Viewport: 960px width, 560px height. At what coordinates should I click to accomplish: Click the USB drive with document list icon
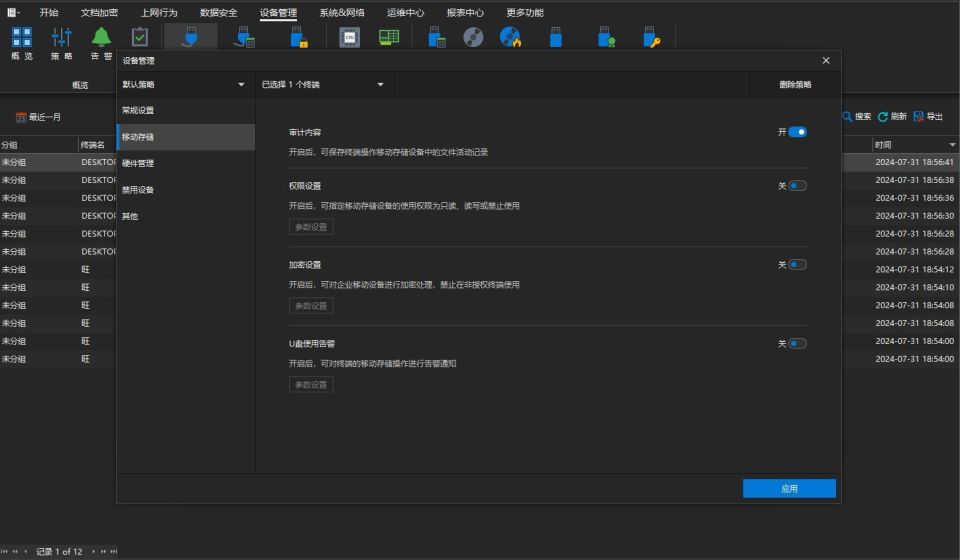coord(437,37)
